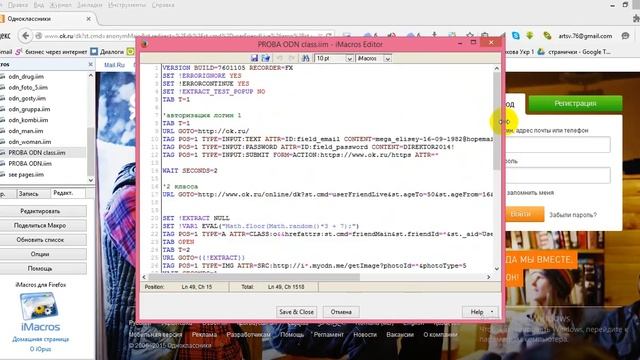Image resolution: width=640 pixels, height=360 pixels.
Task: Select odn_foto_5.iim in macro list
Action: tap(28, 87)
